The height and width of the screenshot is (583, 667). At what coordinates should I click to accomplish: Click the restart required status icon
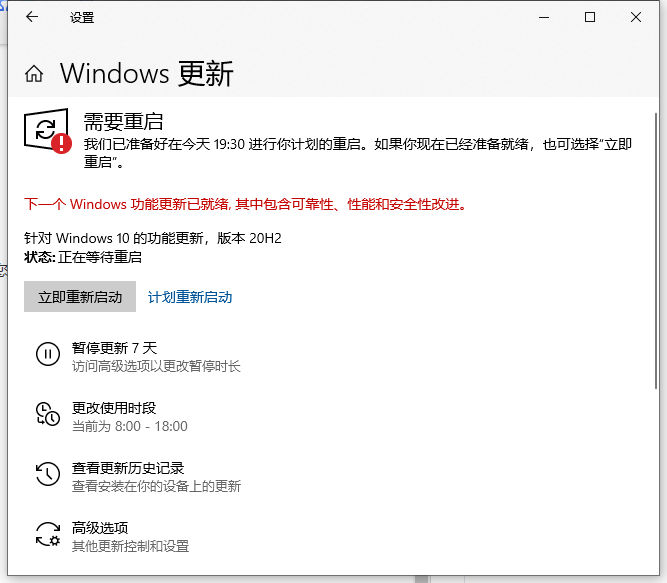(47, 131)
